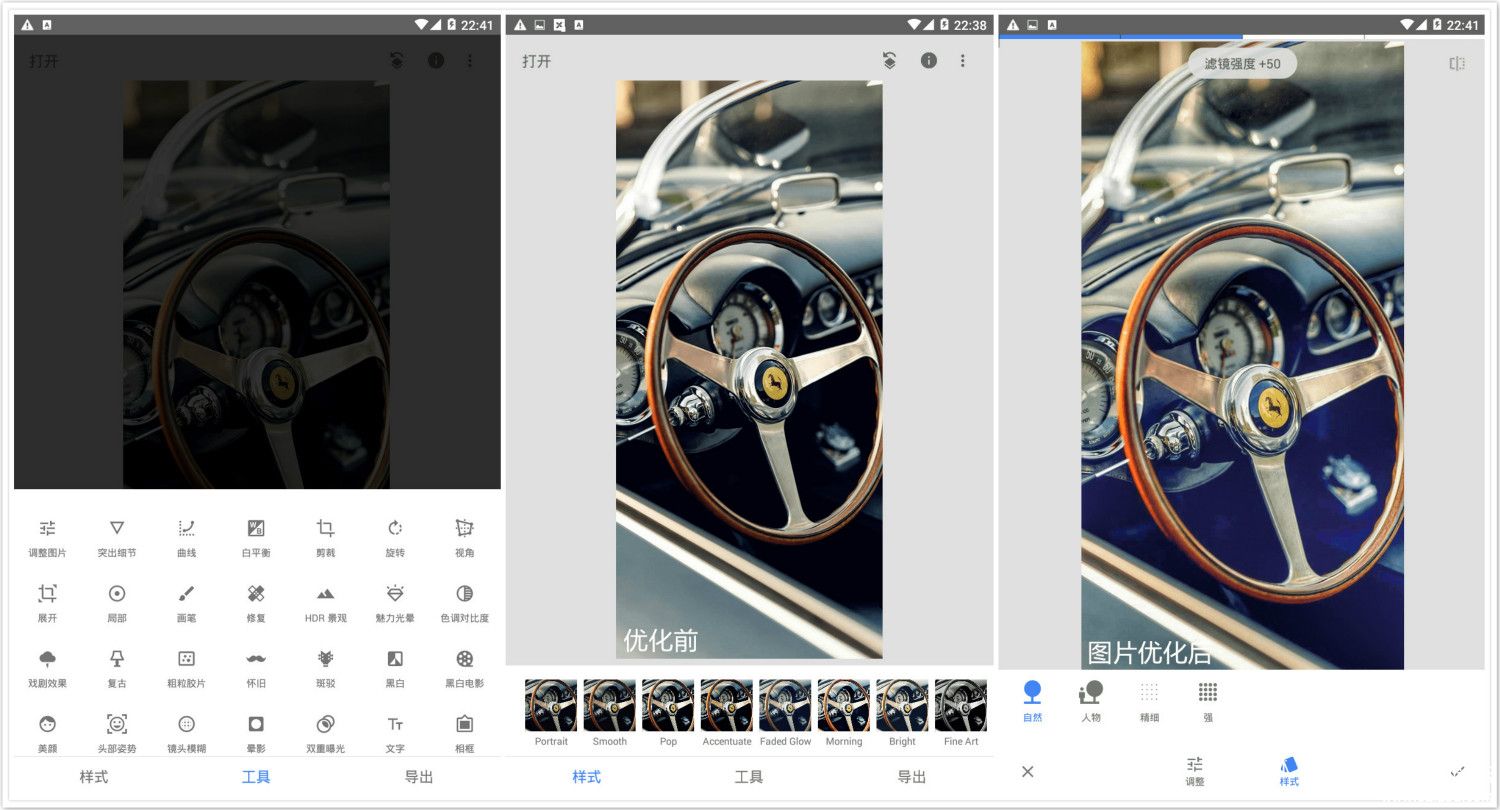Pick the 镜头模糊 lens blur tool
Screen dimensions: 1500x810
(x=186, y=732)
